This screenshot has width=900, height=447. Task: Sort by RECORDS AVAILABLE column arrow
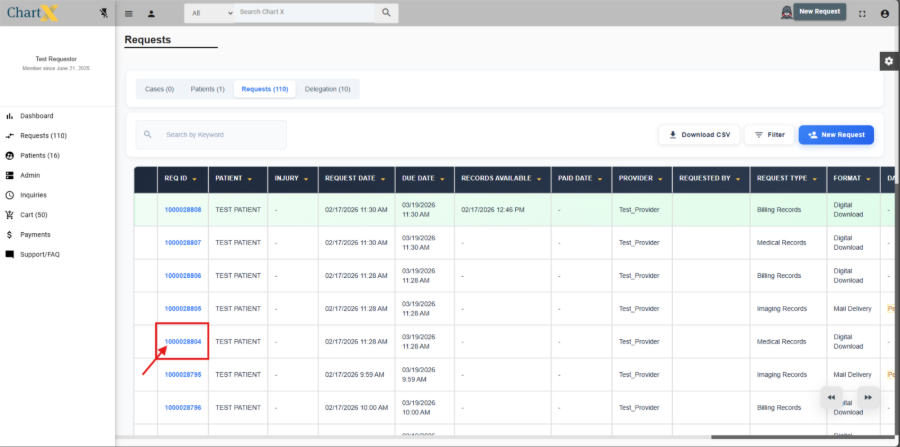[538, 179]
